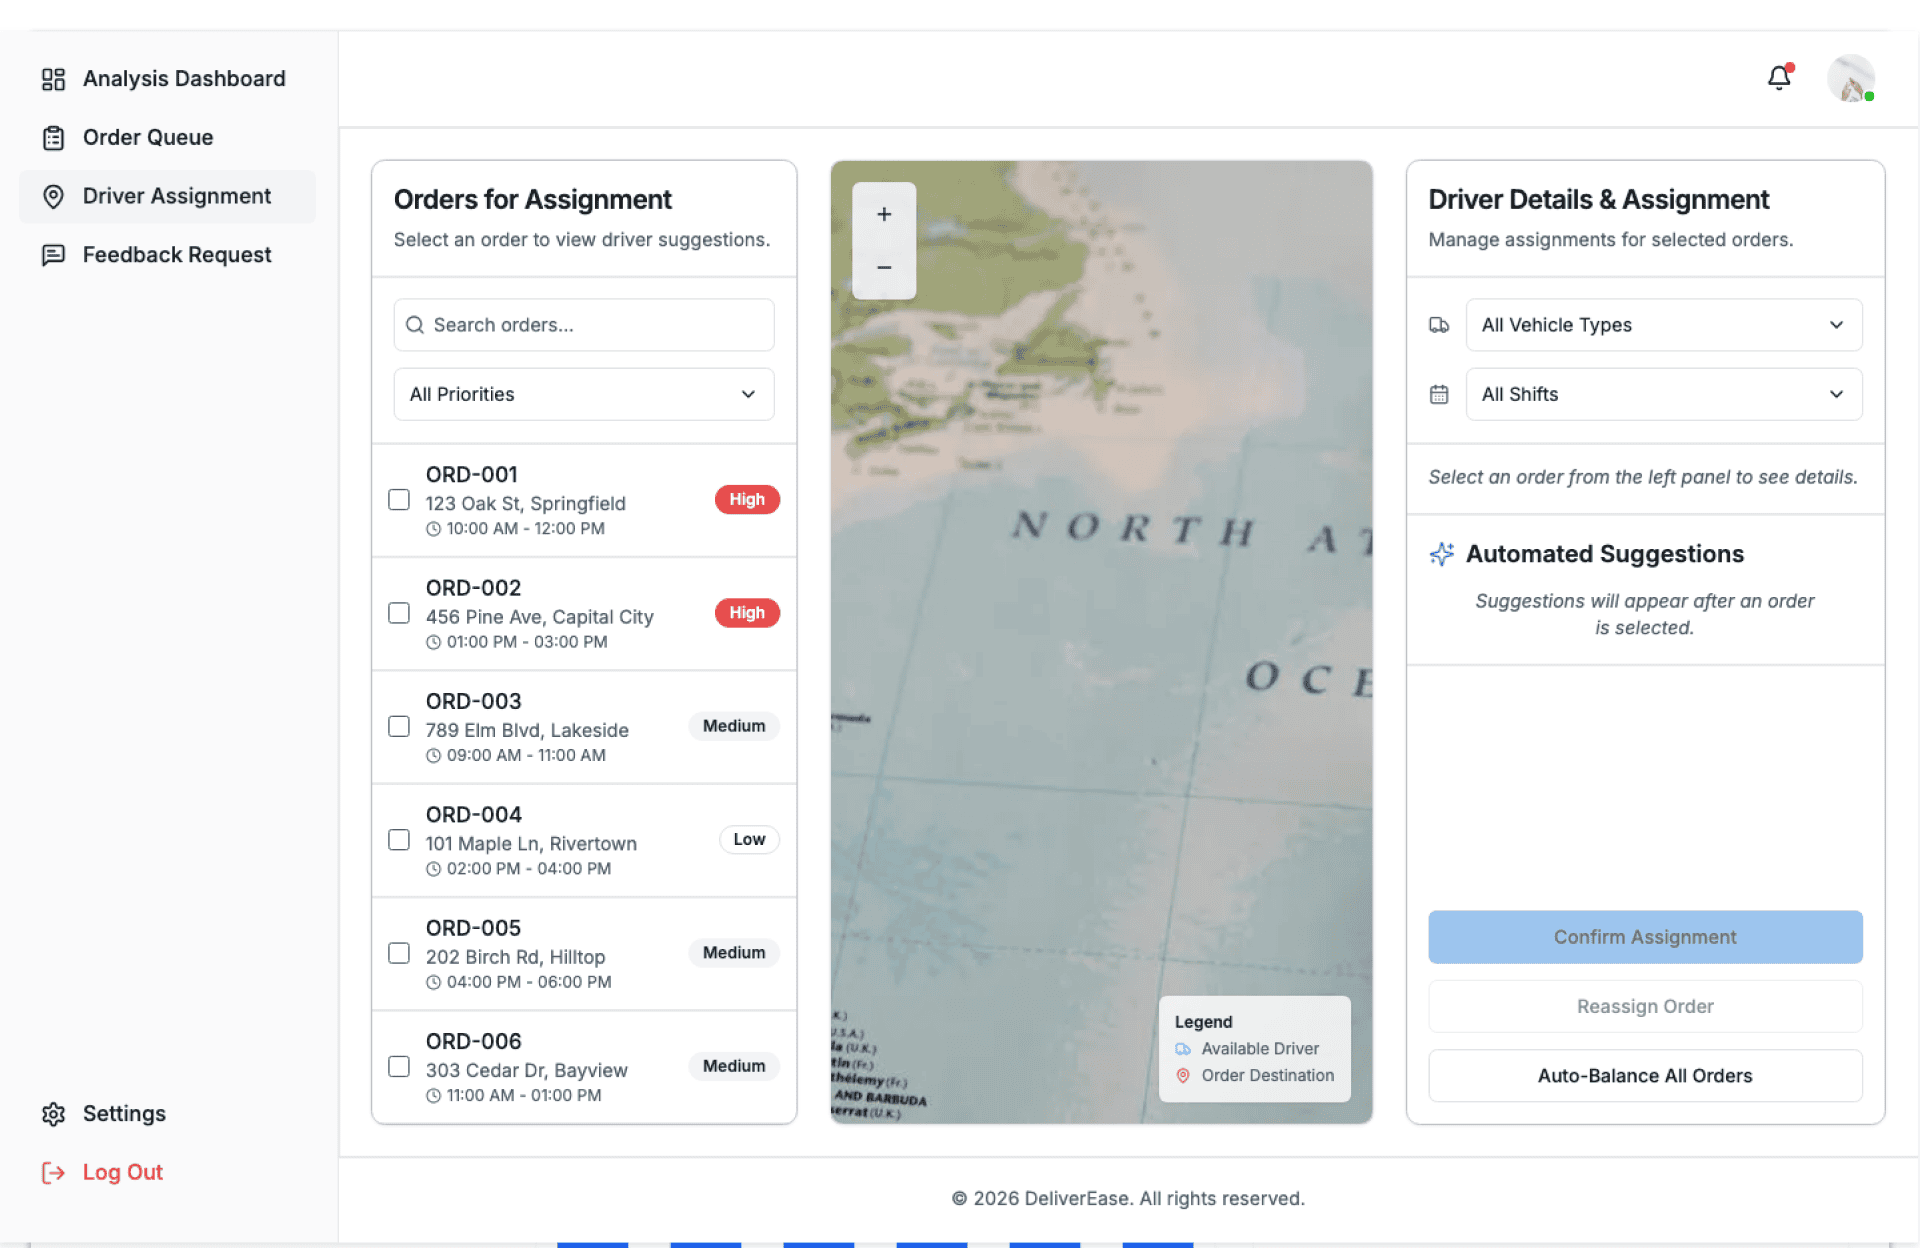This screenshot has height=1248, width=1920.
Task: Check the ORD-001 order checkbox
Action: 399,500
